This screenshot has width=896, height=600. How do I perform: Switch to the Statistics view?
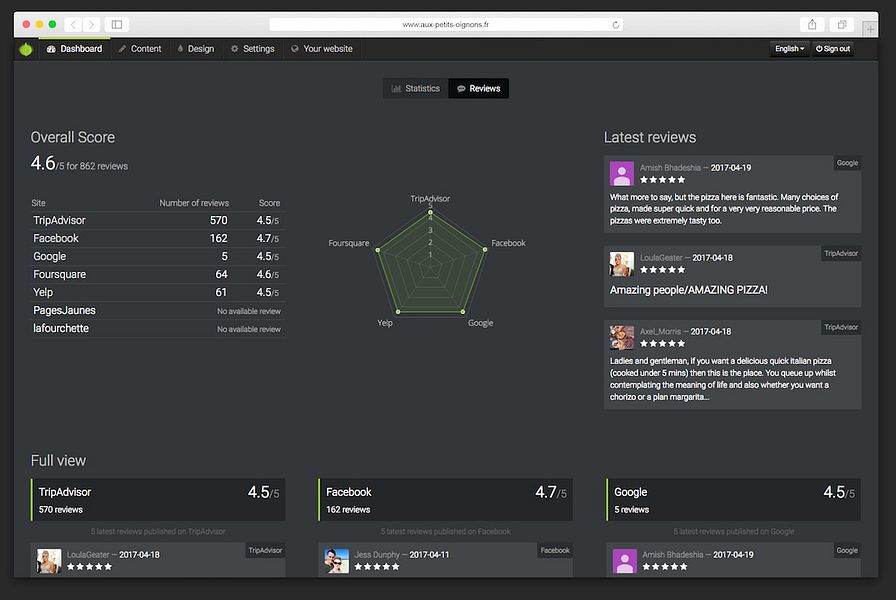pos(416,89)
